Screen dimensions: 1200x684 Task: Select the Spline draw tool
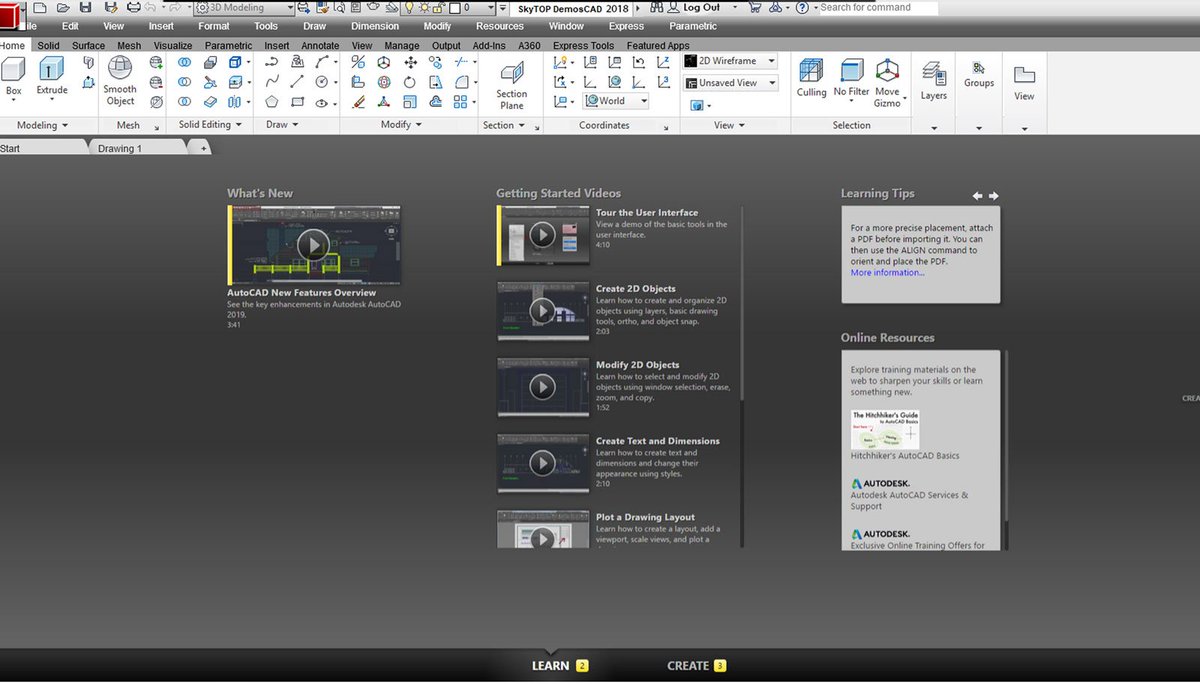point(272,82)
